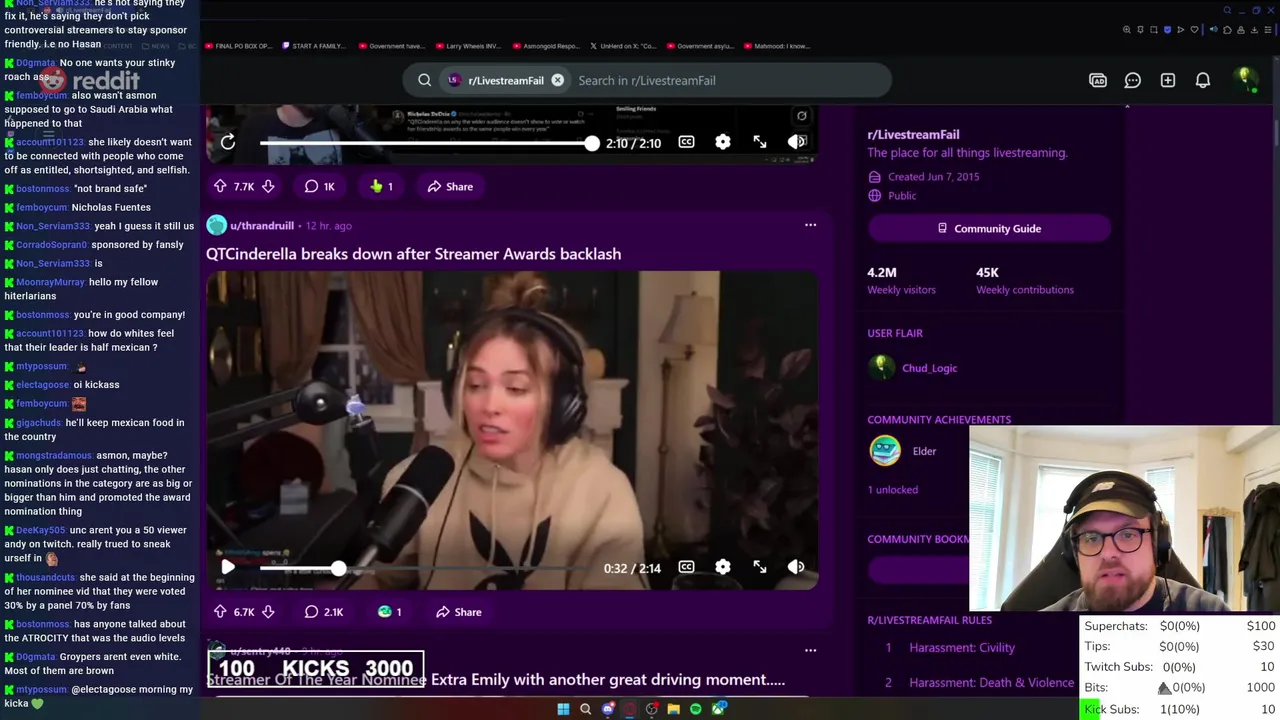Viewport: 1280px width, 720px height.
Task: Open the notifications bell
Action: coord(1203,80)
